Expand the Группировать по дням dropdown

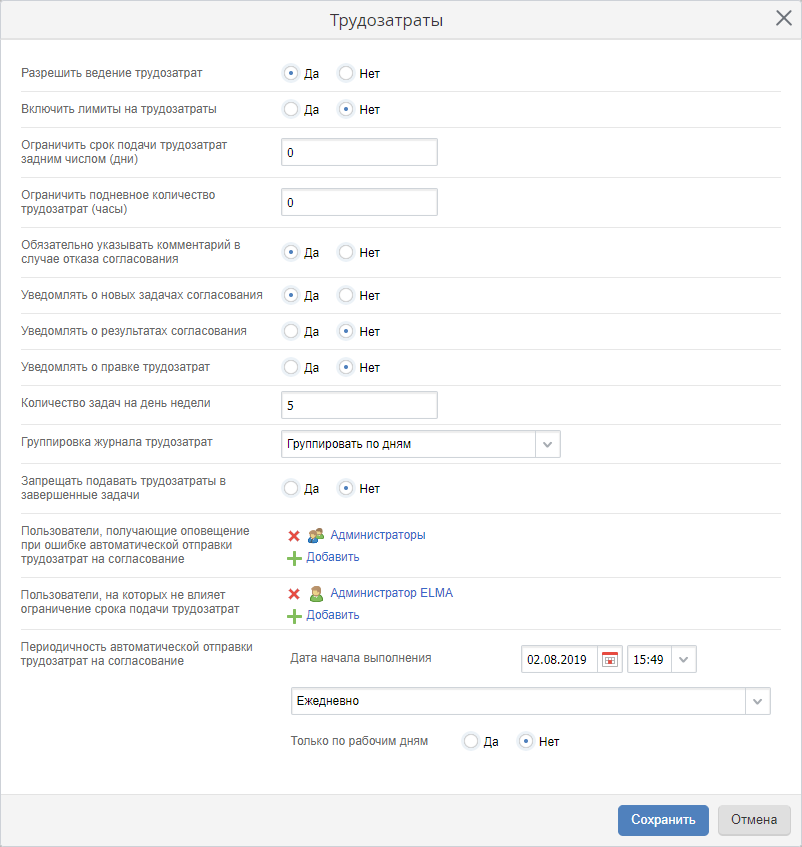click(548, 444)
